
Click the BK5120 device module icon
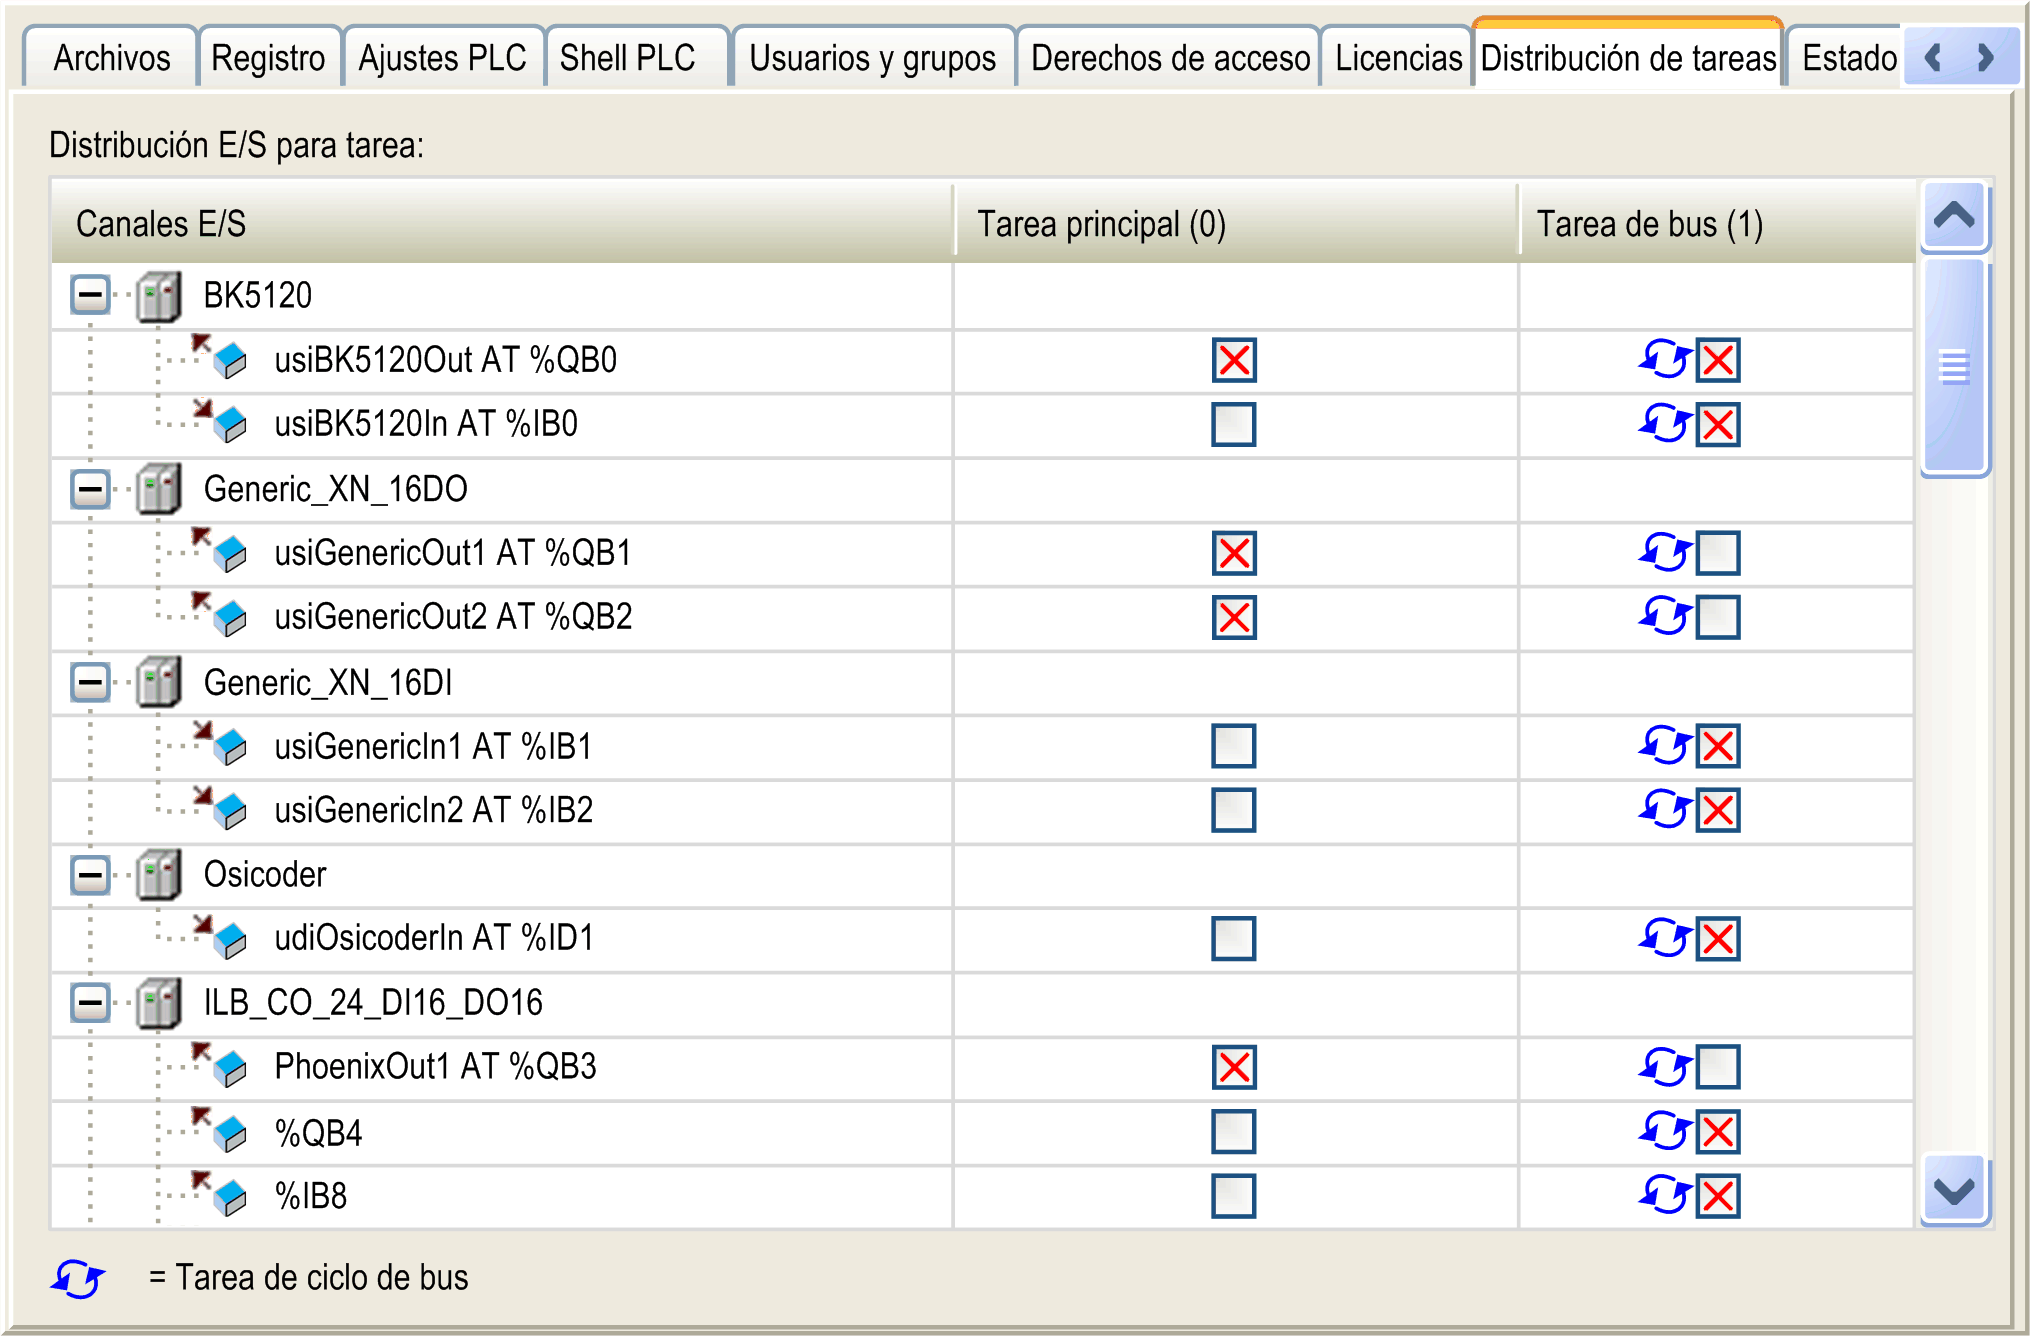158,296
